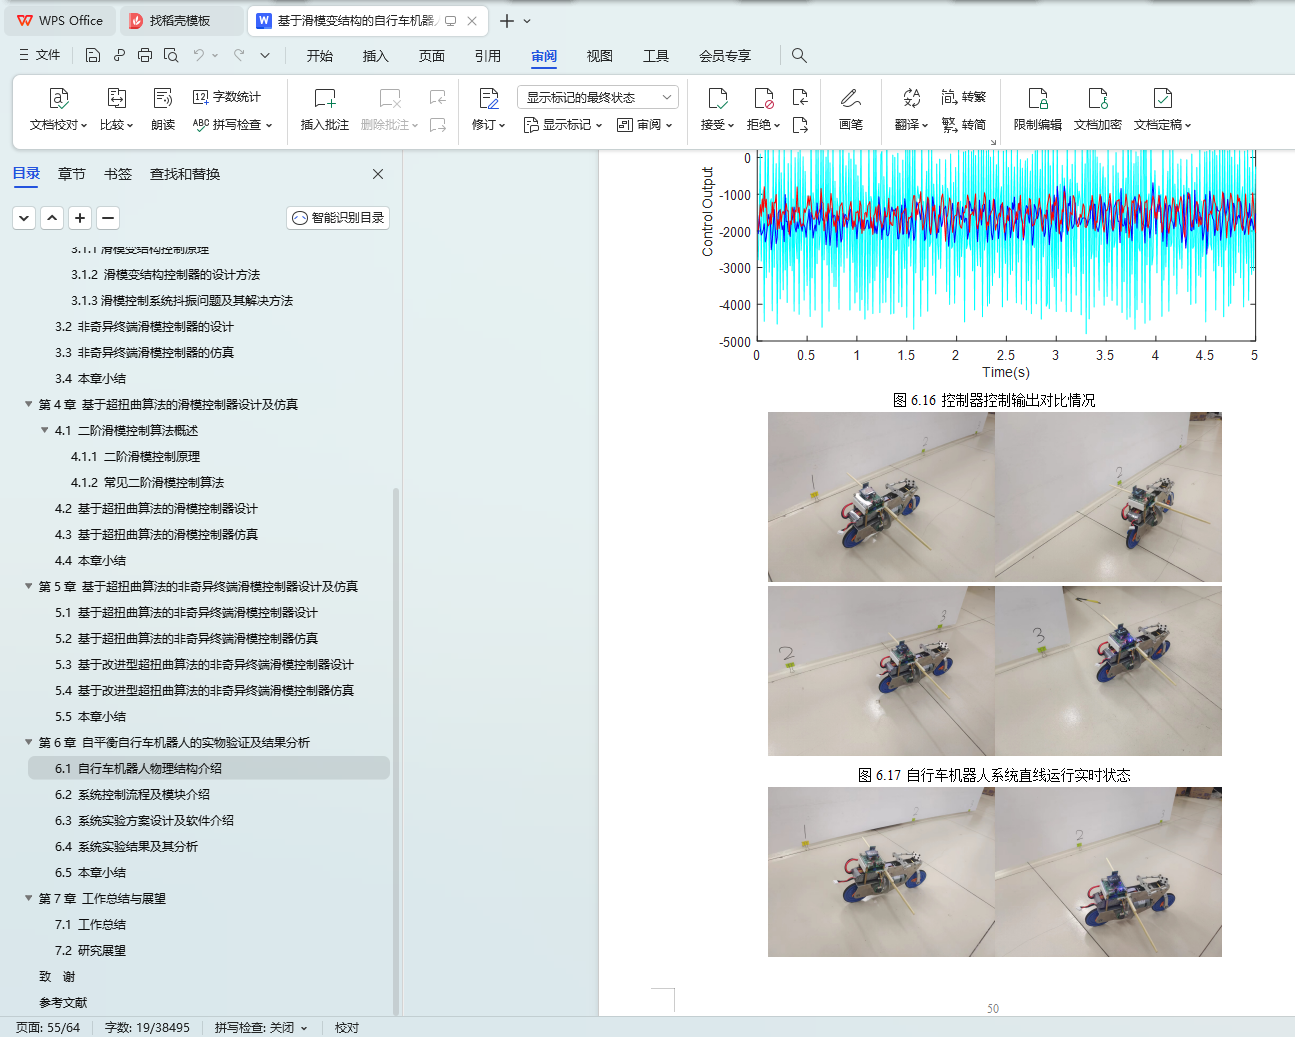
Task: Open the 文件 menu
Action: tap(39, 55)
